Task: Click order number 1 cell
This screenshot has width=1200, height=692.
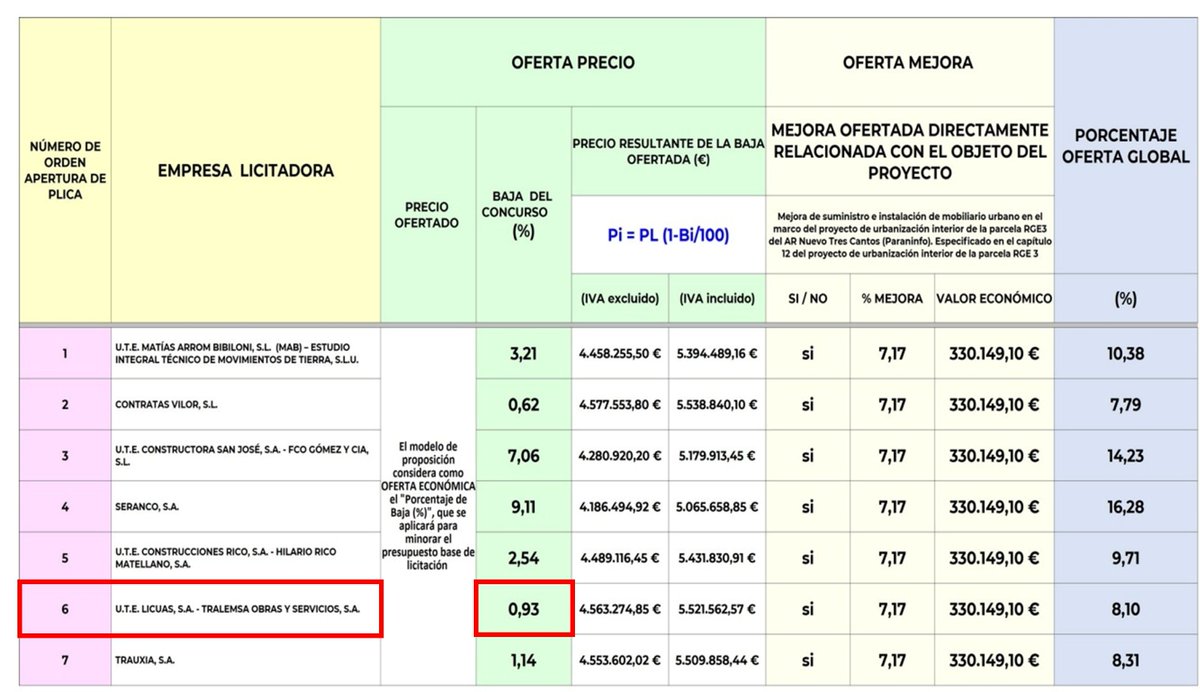Action: click(x=65, y=352)
